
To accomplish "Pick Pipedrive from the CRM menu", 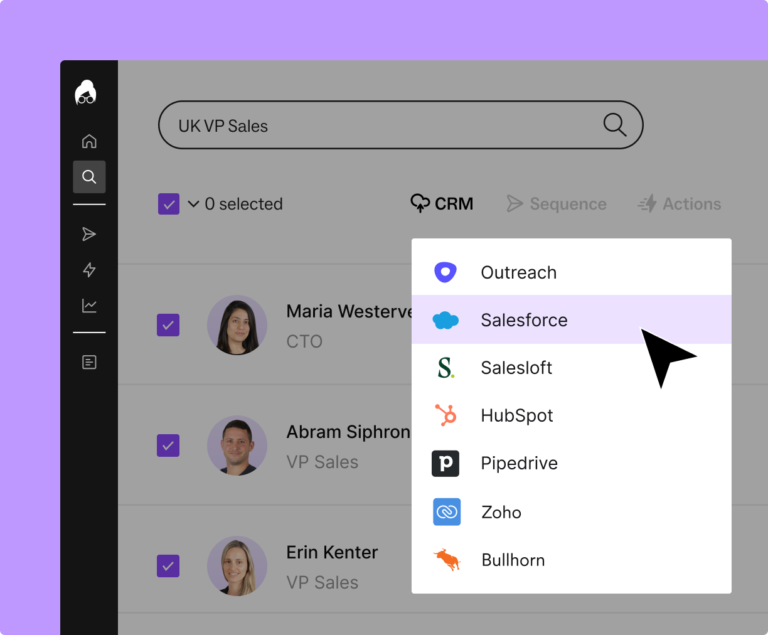I will (x=518, y=464).
